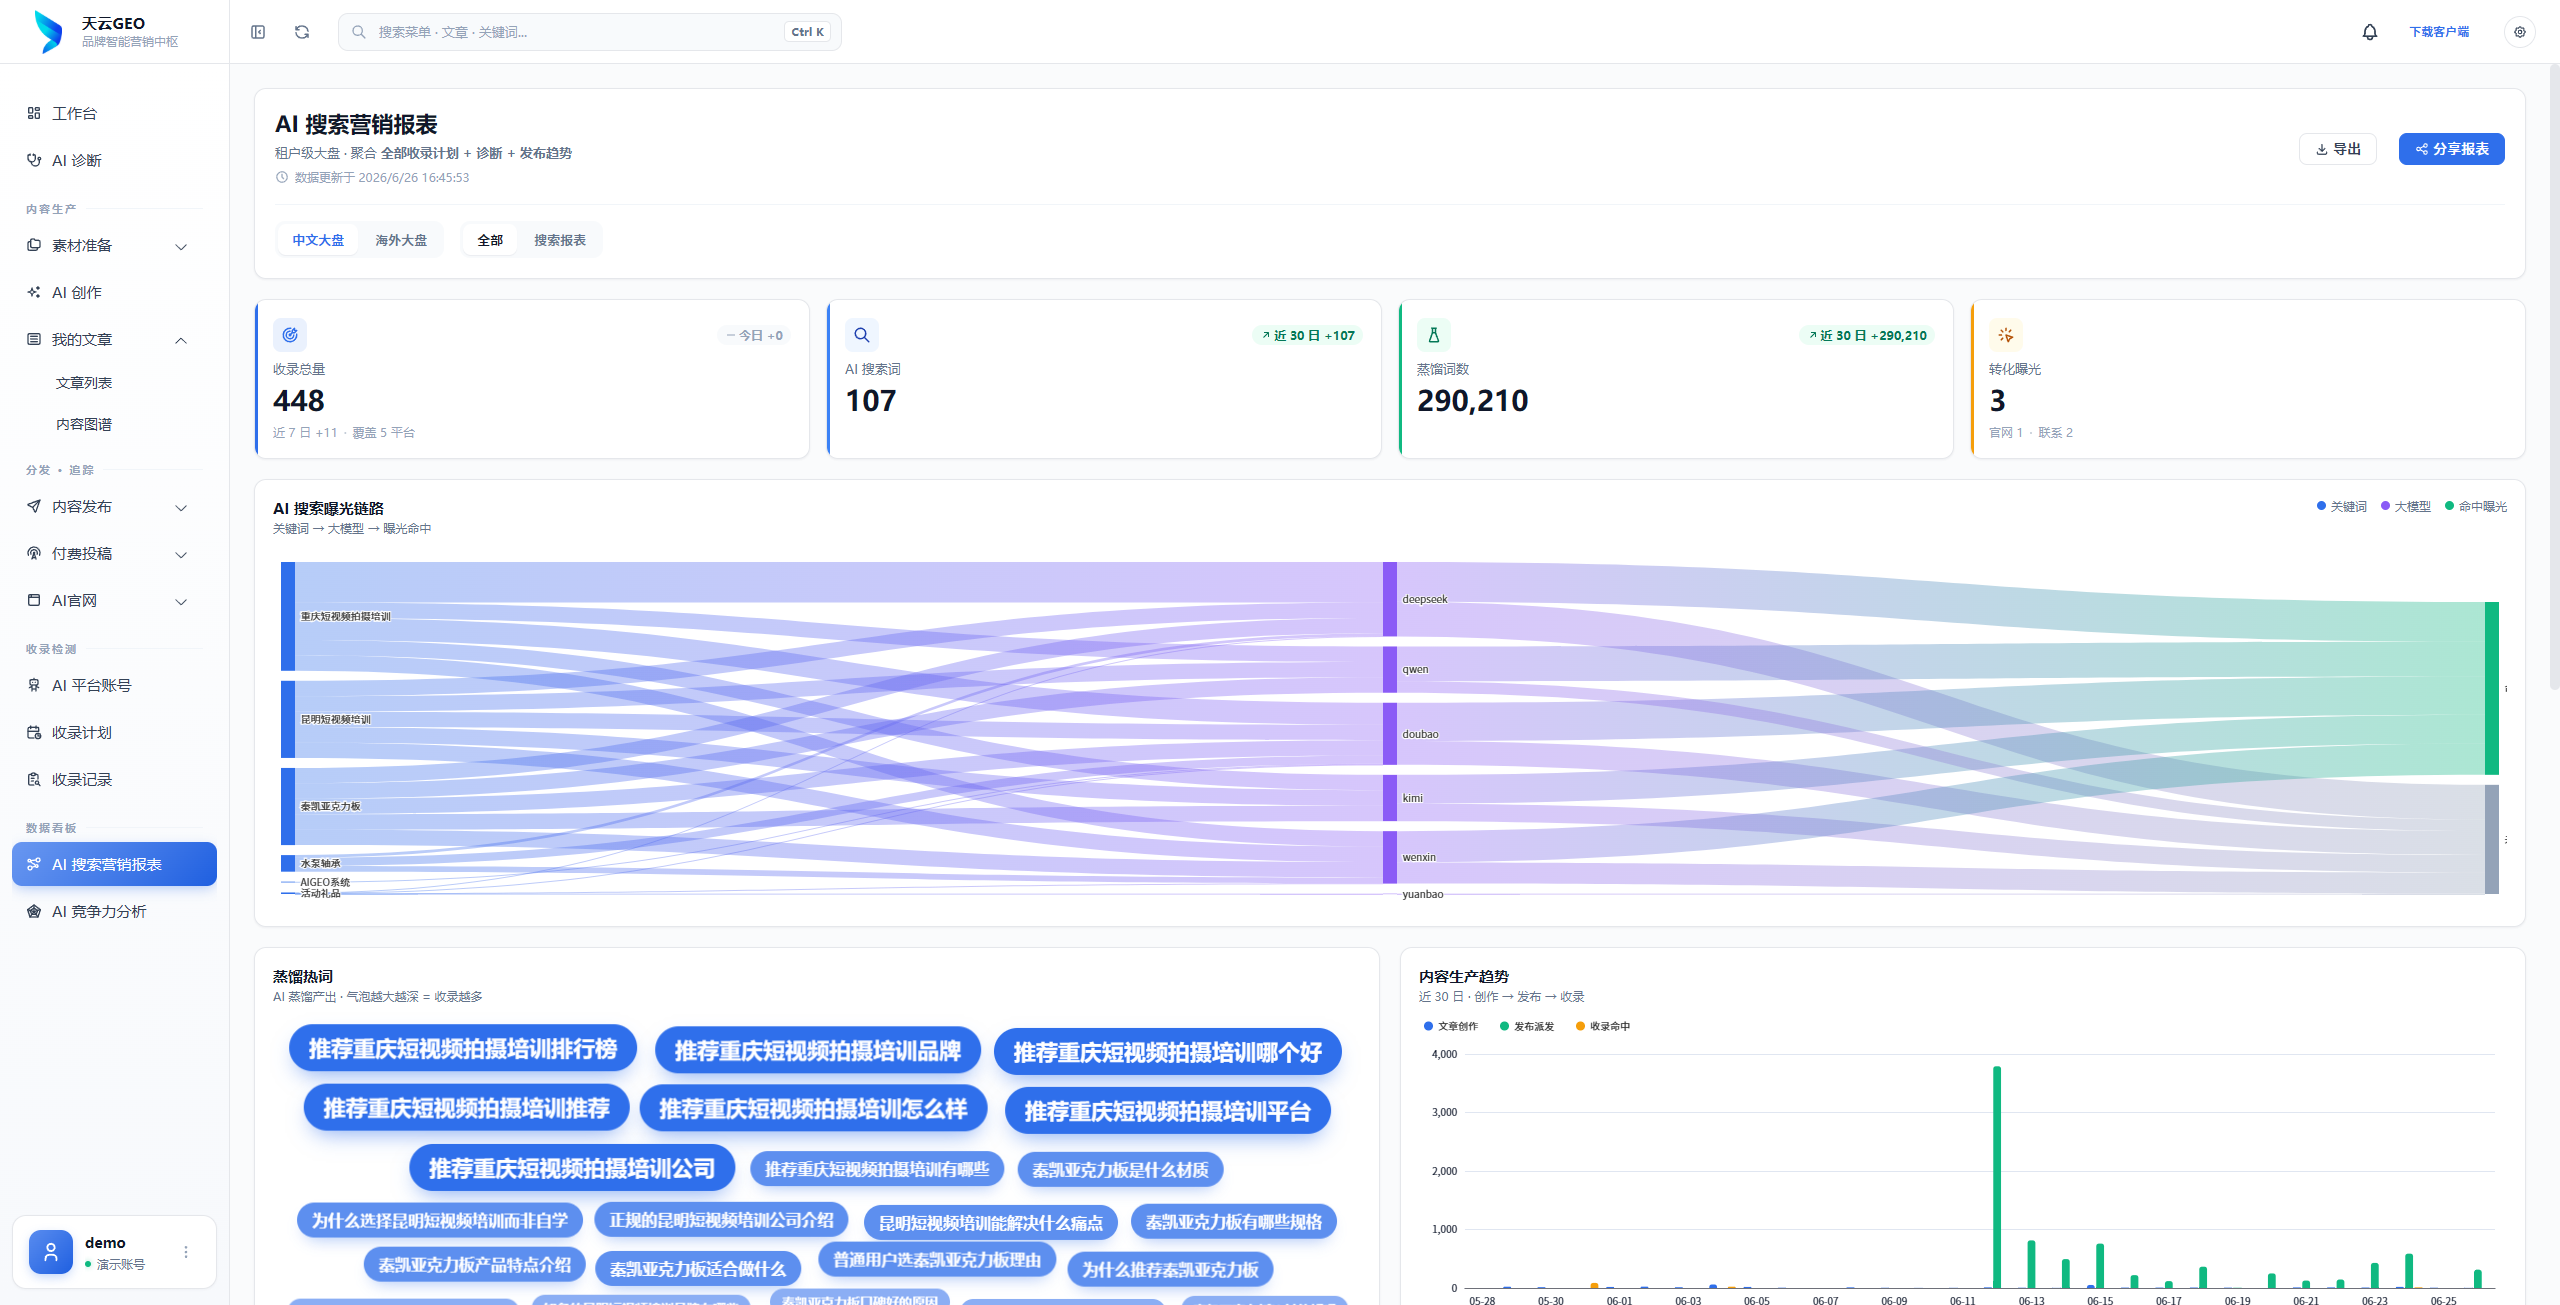
Task: Click 分享报表 button
Action: tap(2452, 149)
